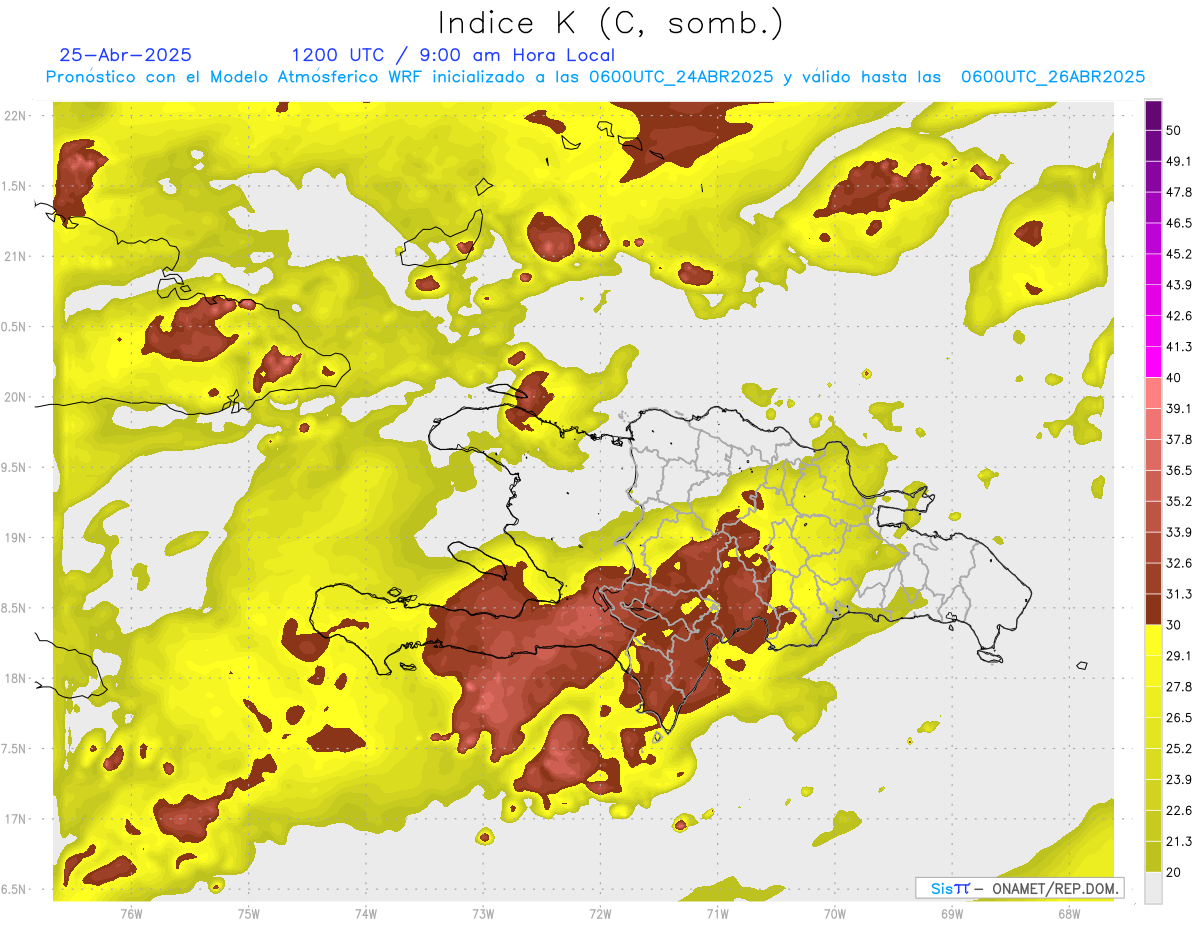Pick the gray swatch below the 20 label
1200x927 pixels.
click(x=1153, y=888)
